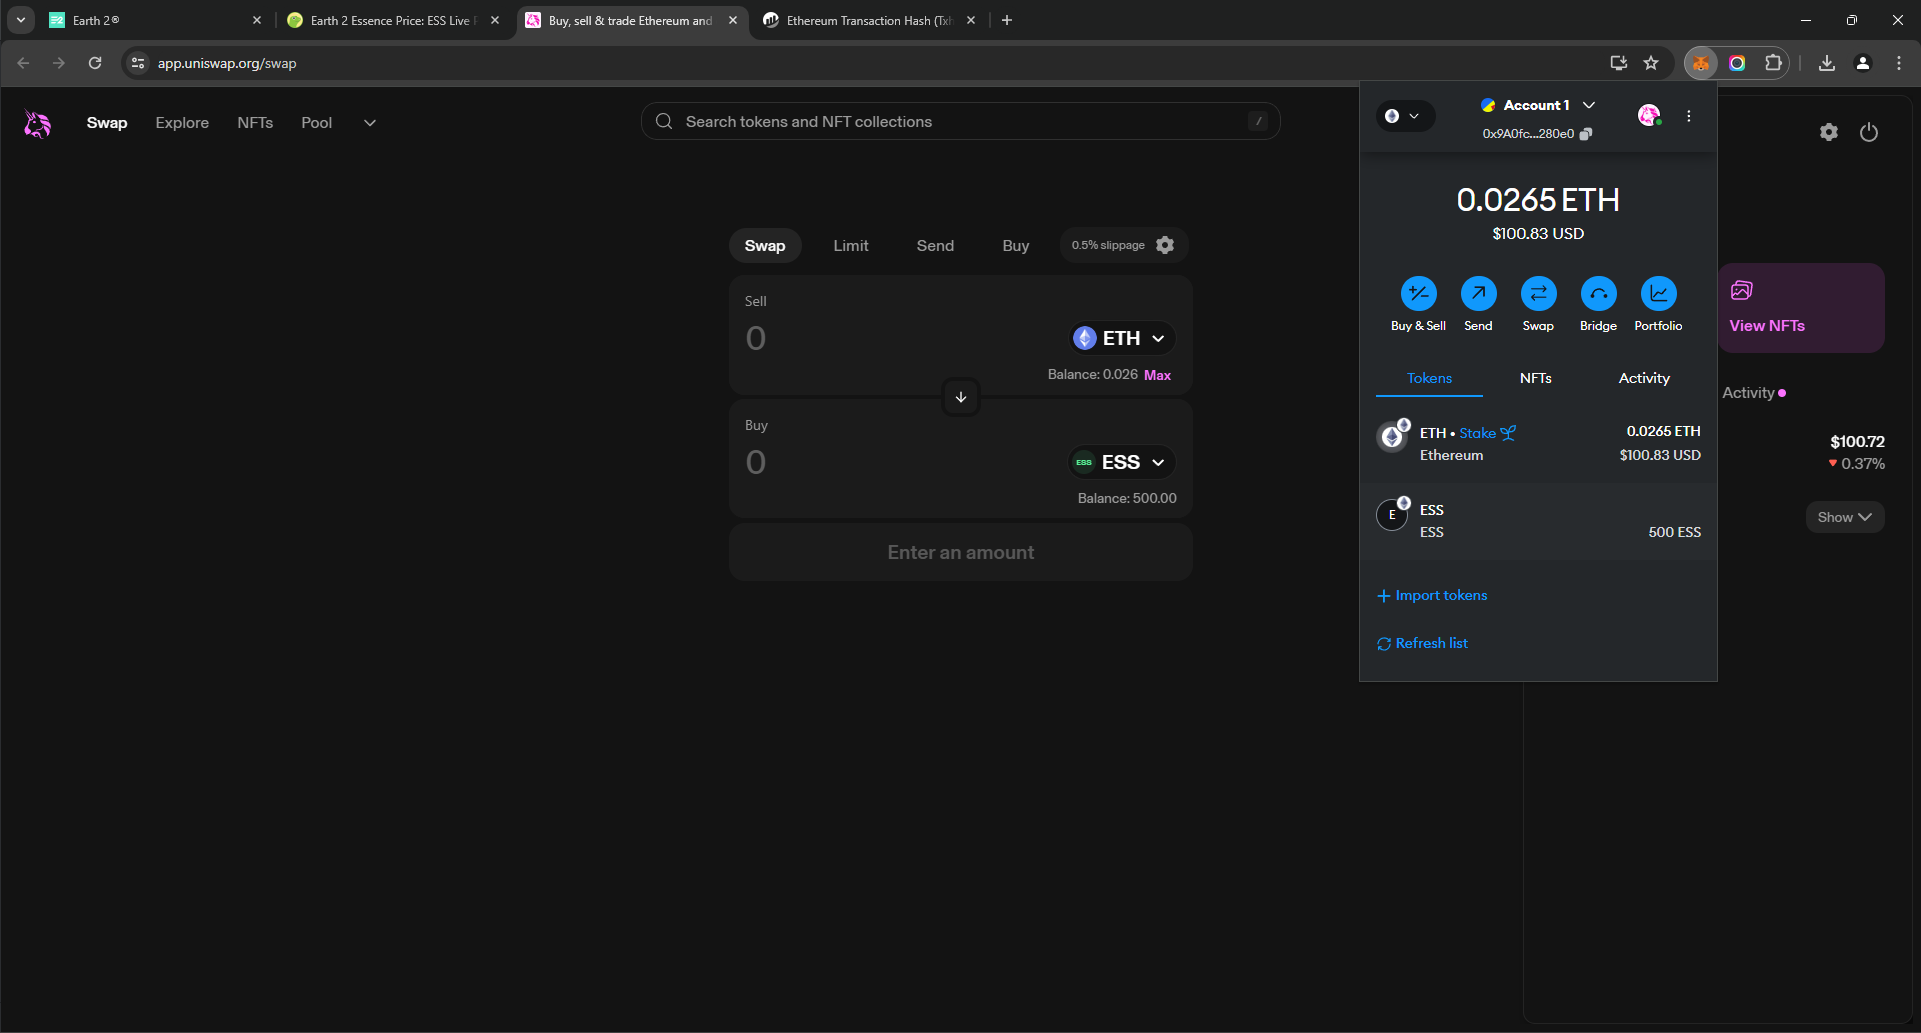Image resolution: width=1921 pixels, height=1033 pixels.
Task: Click Import tokens link
Action: pyautogui.click(x=1440, y=595)
